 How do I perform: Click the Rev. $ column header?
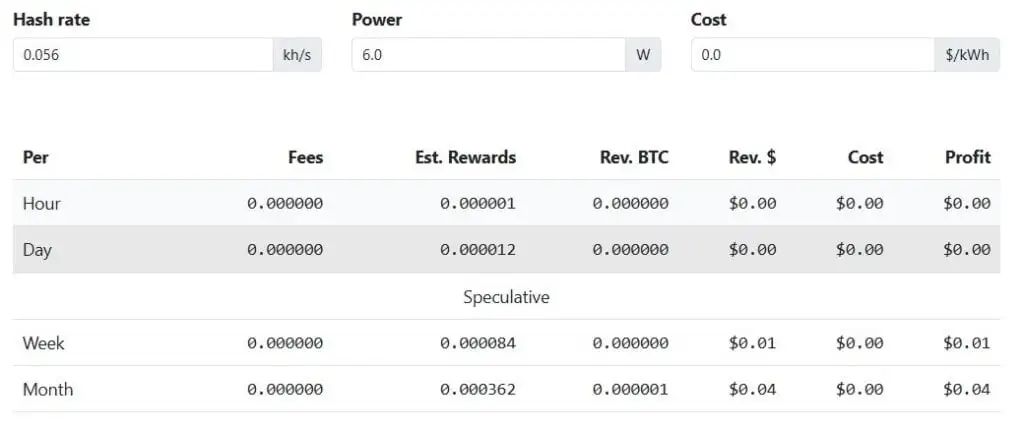tap(752, 157)
